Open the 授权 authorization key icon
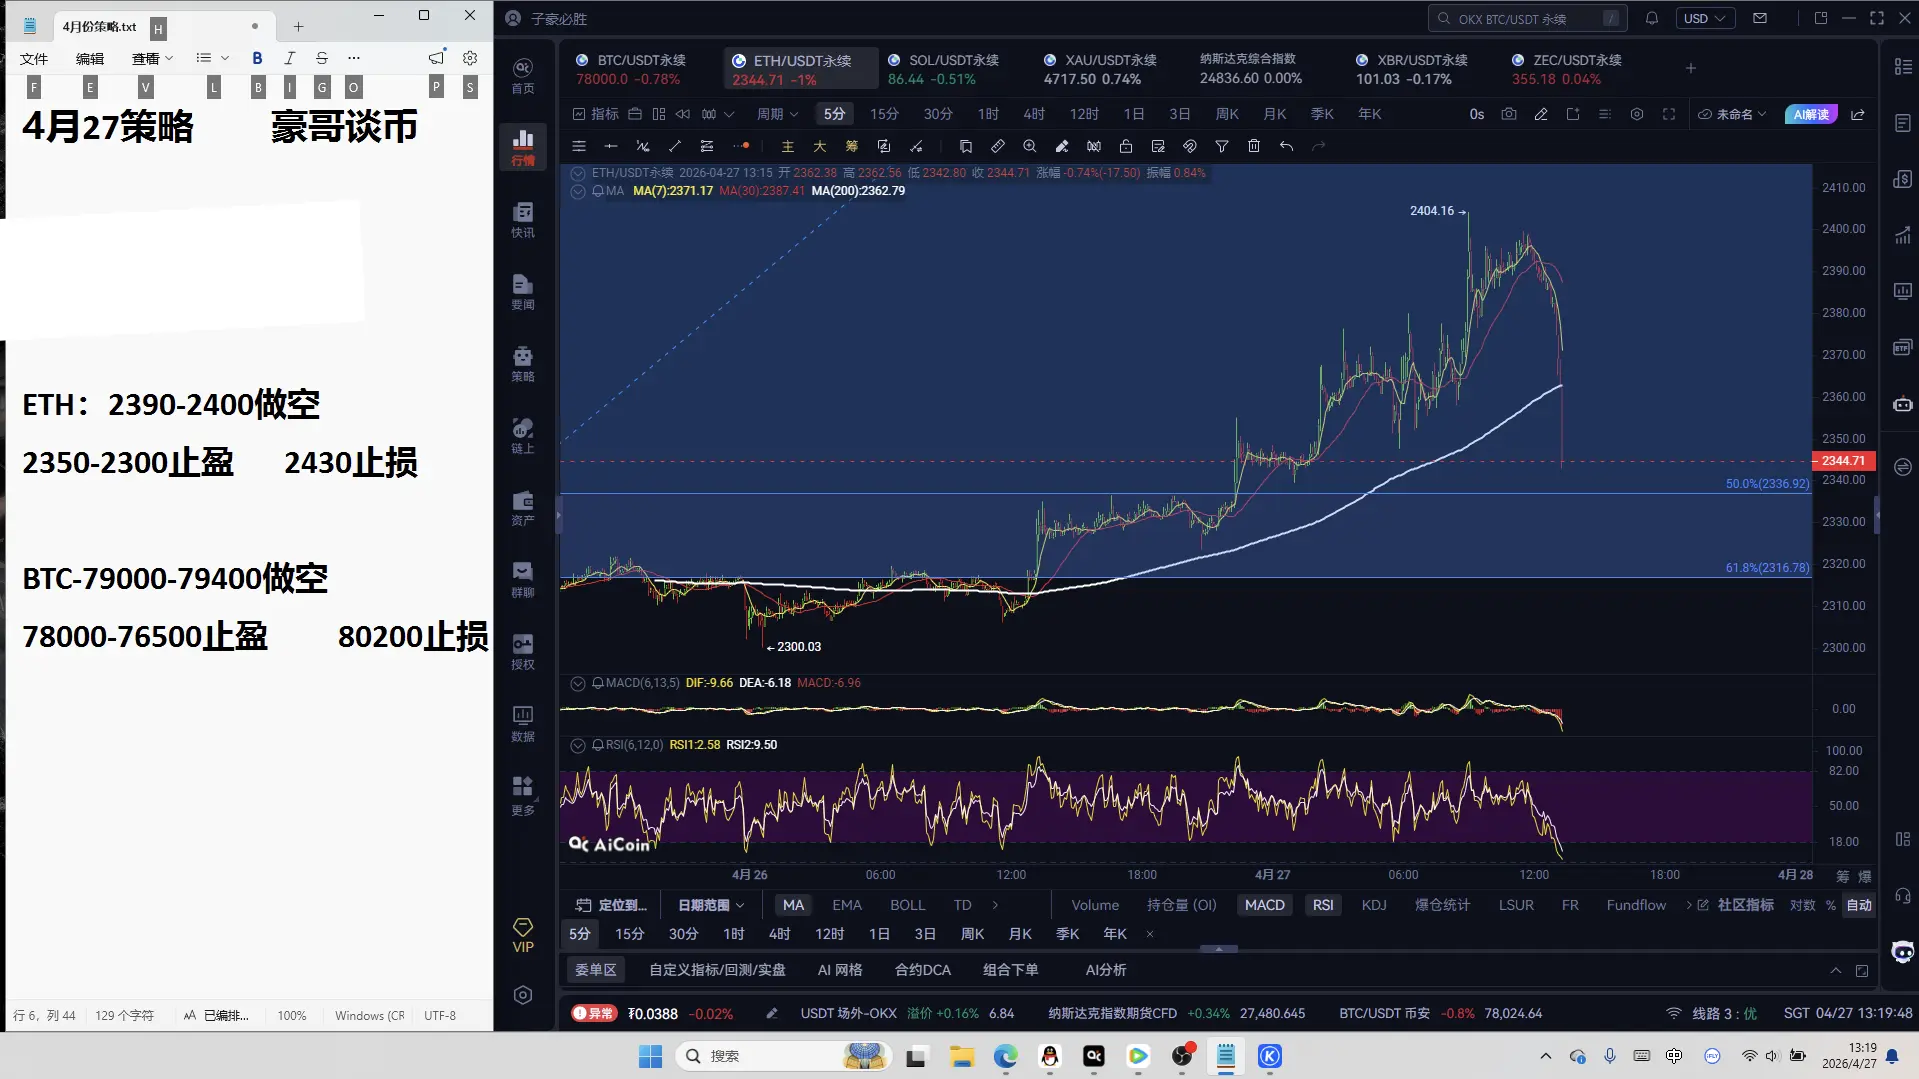Image resolution: width=1919 pixels, height=1079 pixels. [x=523, y=652]
